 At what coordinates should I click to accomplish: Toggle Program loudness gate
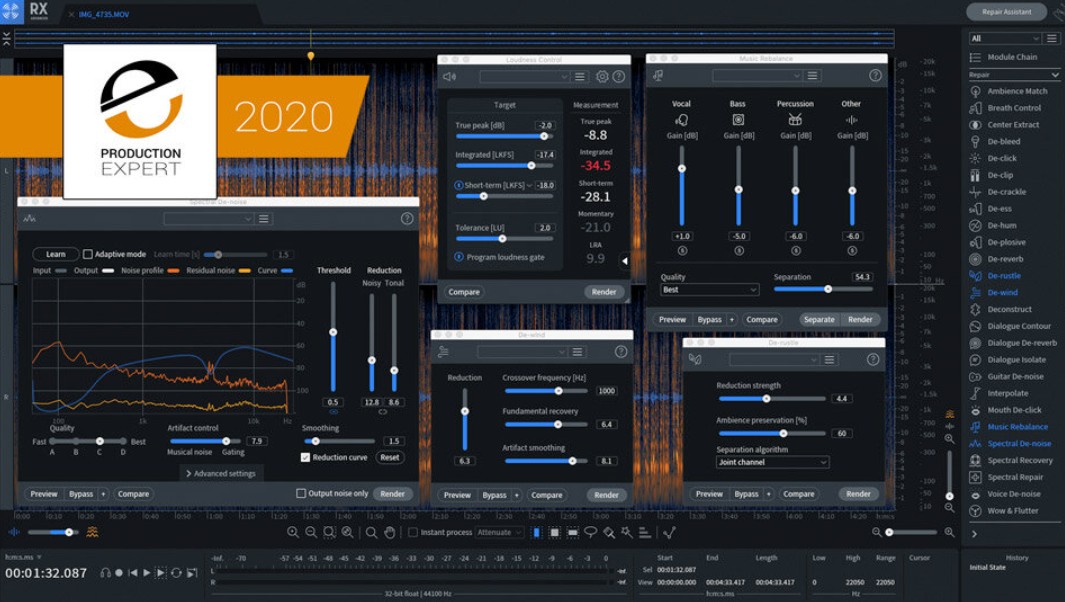(458, 257)
